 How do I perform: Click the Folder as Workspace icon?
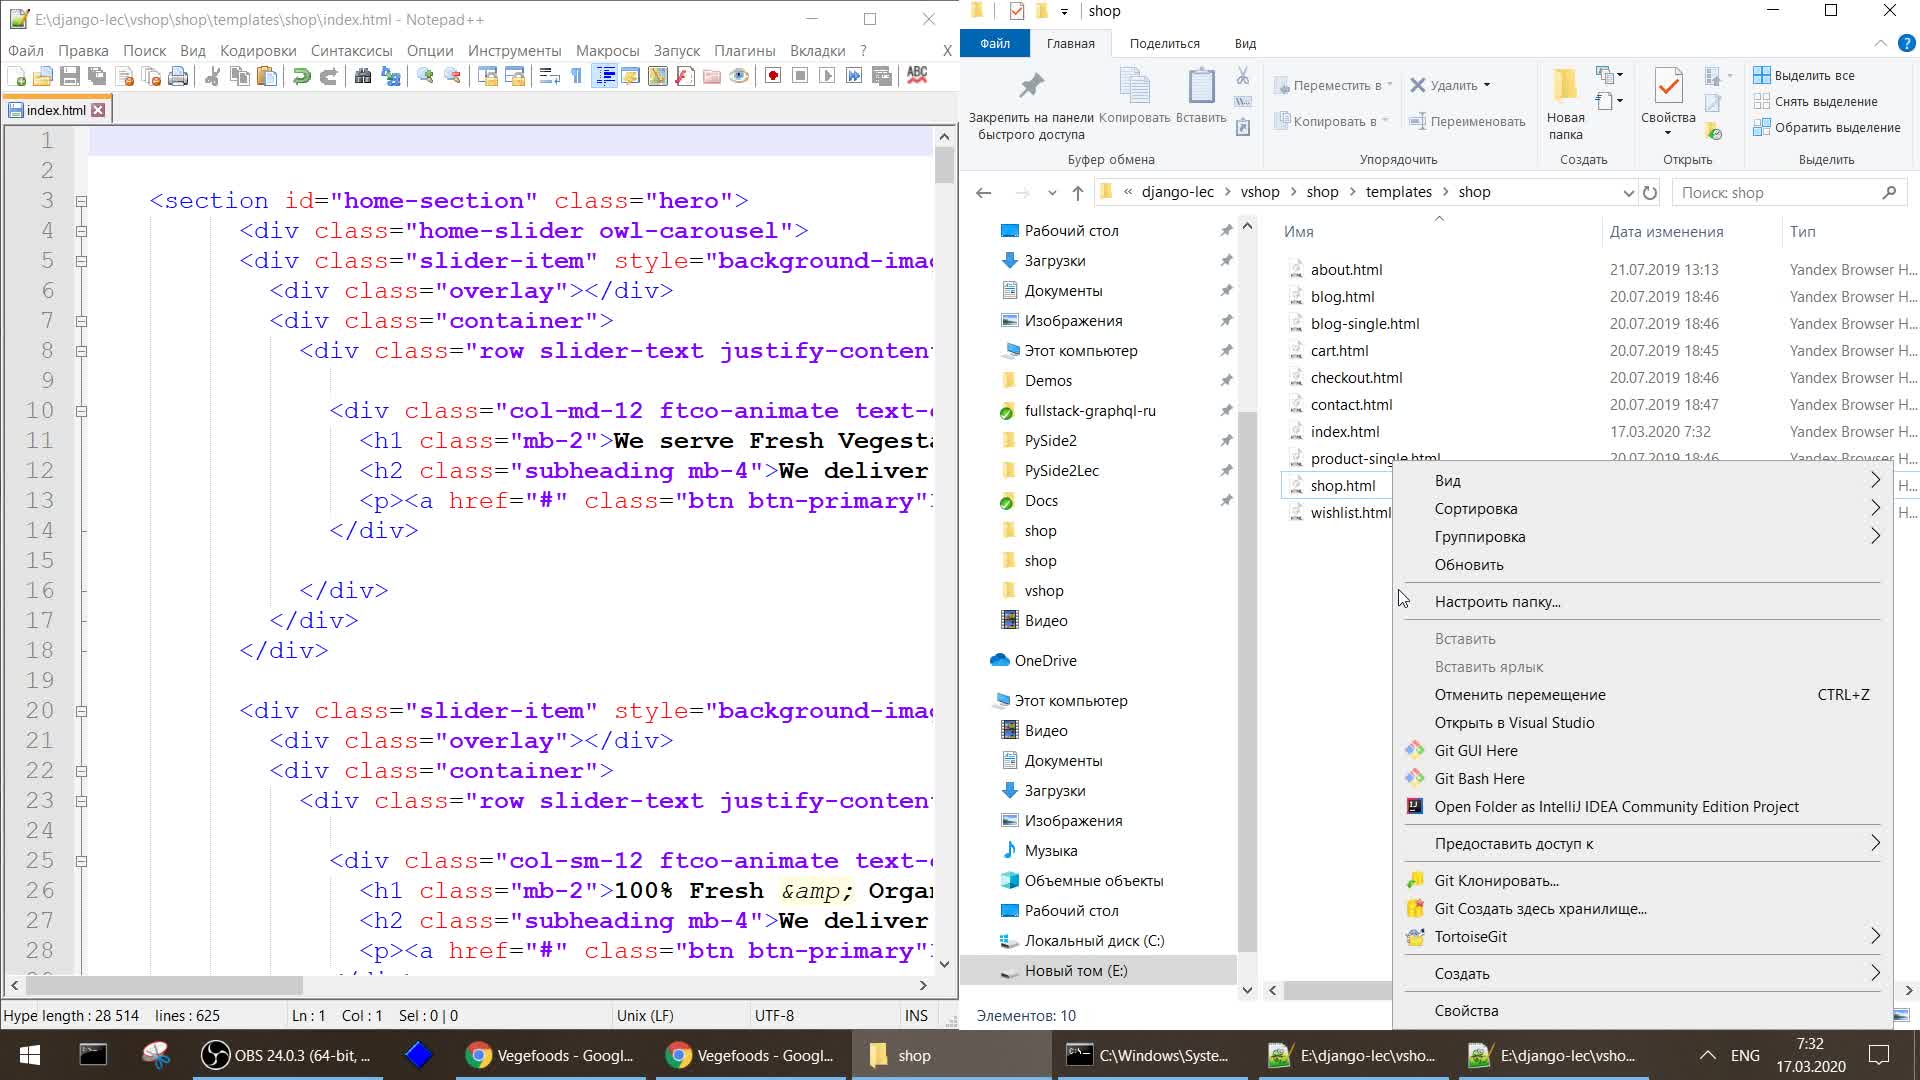pyautogui.click(x=712, y=76)
